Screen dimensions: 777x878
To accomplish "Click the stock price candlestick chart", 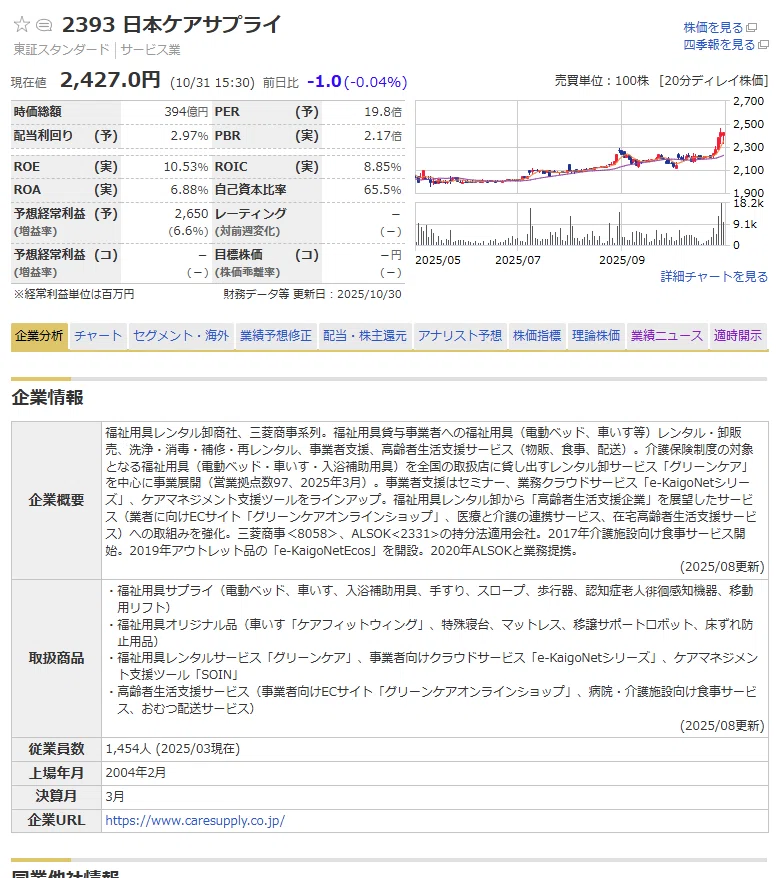I will pos(572,147).
